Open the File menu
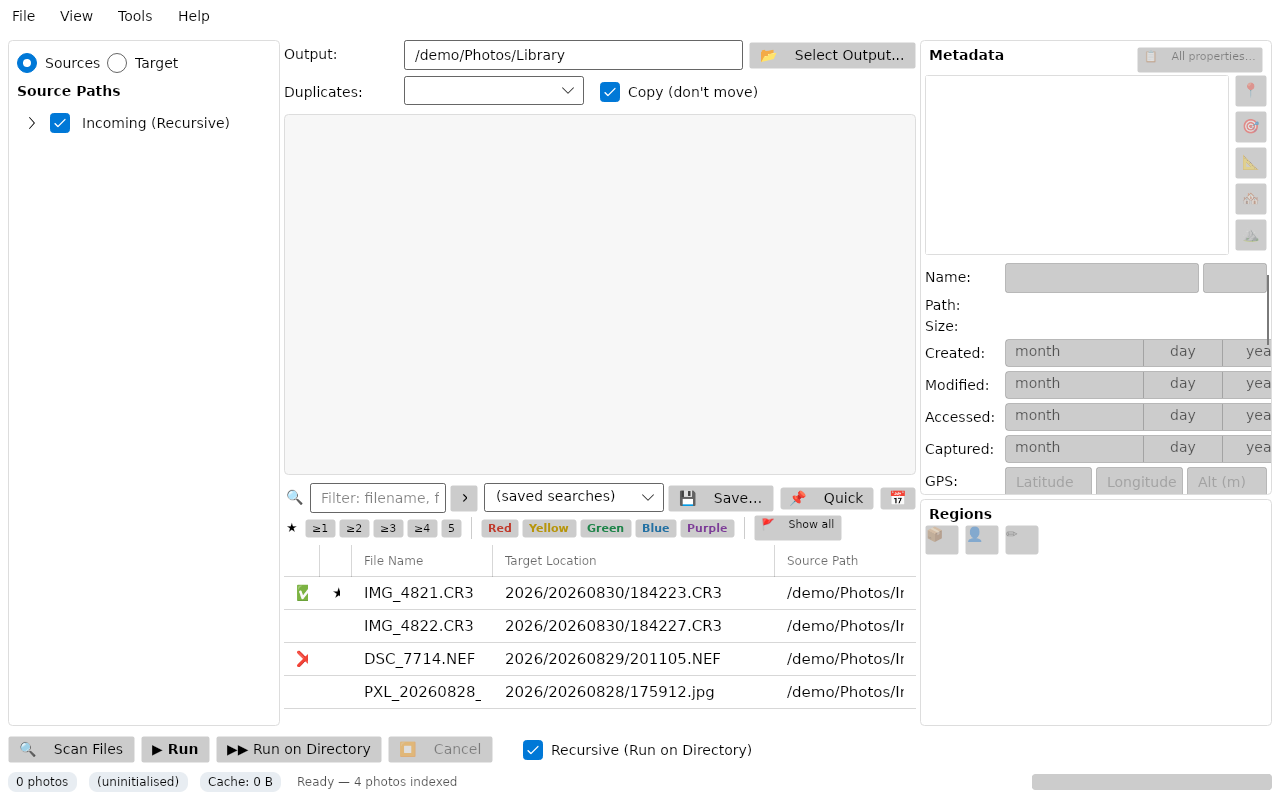 [x=24, y=16]
